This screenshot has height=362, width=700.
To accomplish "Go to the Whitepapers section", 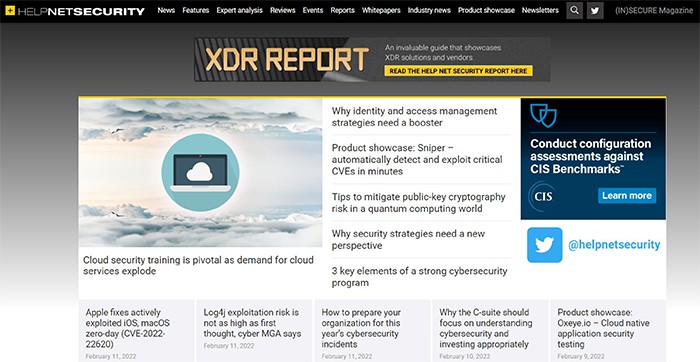I will click(381, 10).
